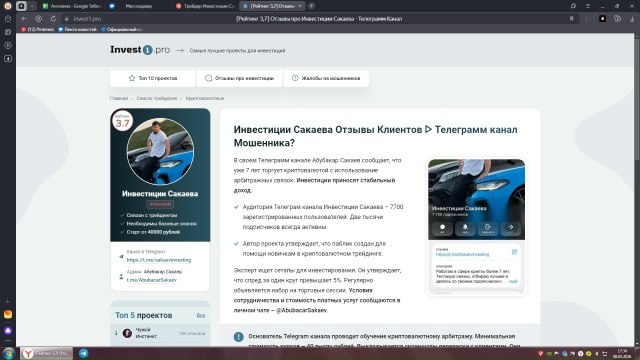Open the 'Топ 10 проектов' menu item
Viewport: 640px width, 360px height.
(x=153, y=78)
